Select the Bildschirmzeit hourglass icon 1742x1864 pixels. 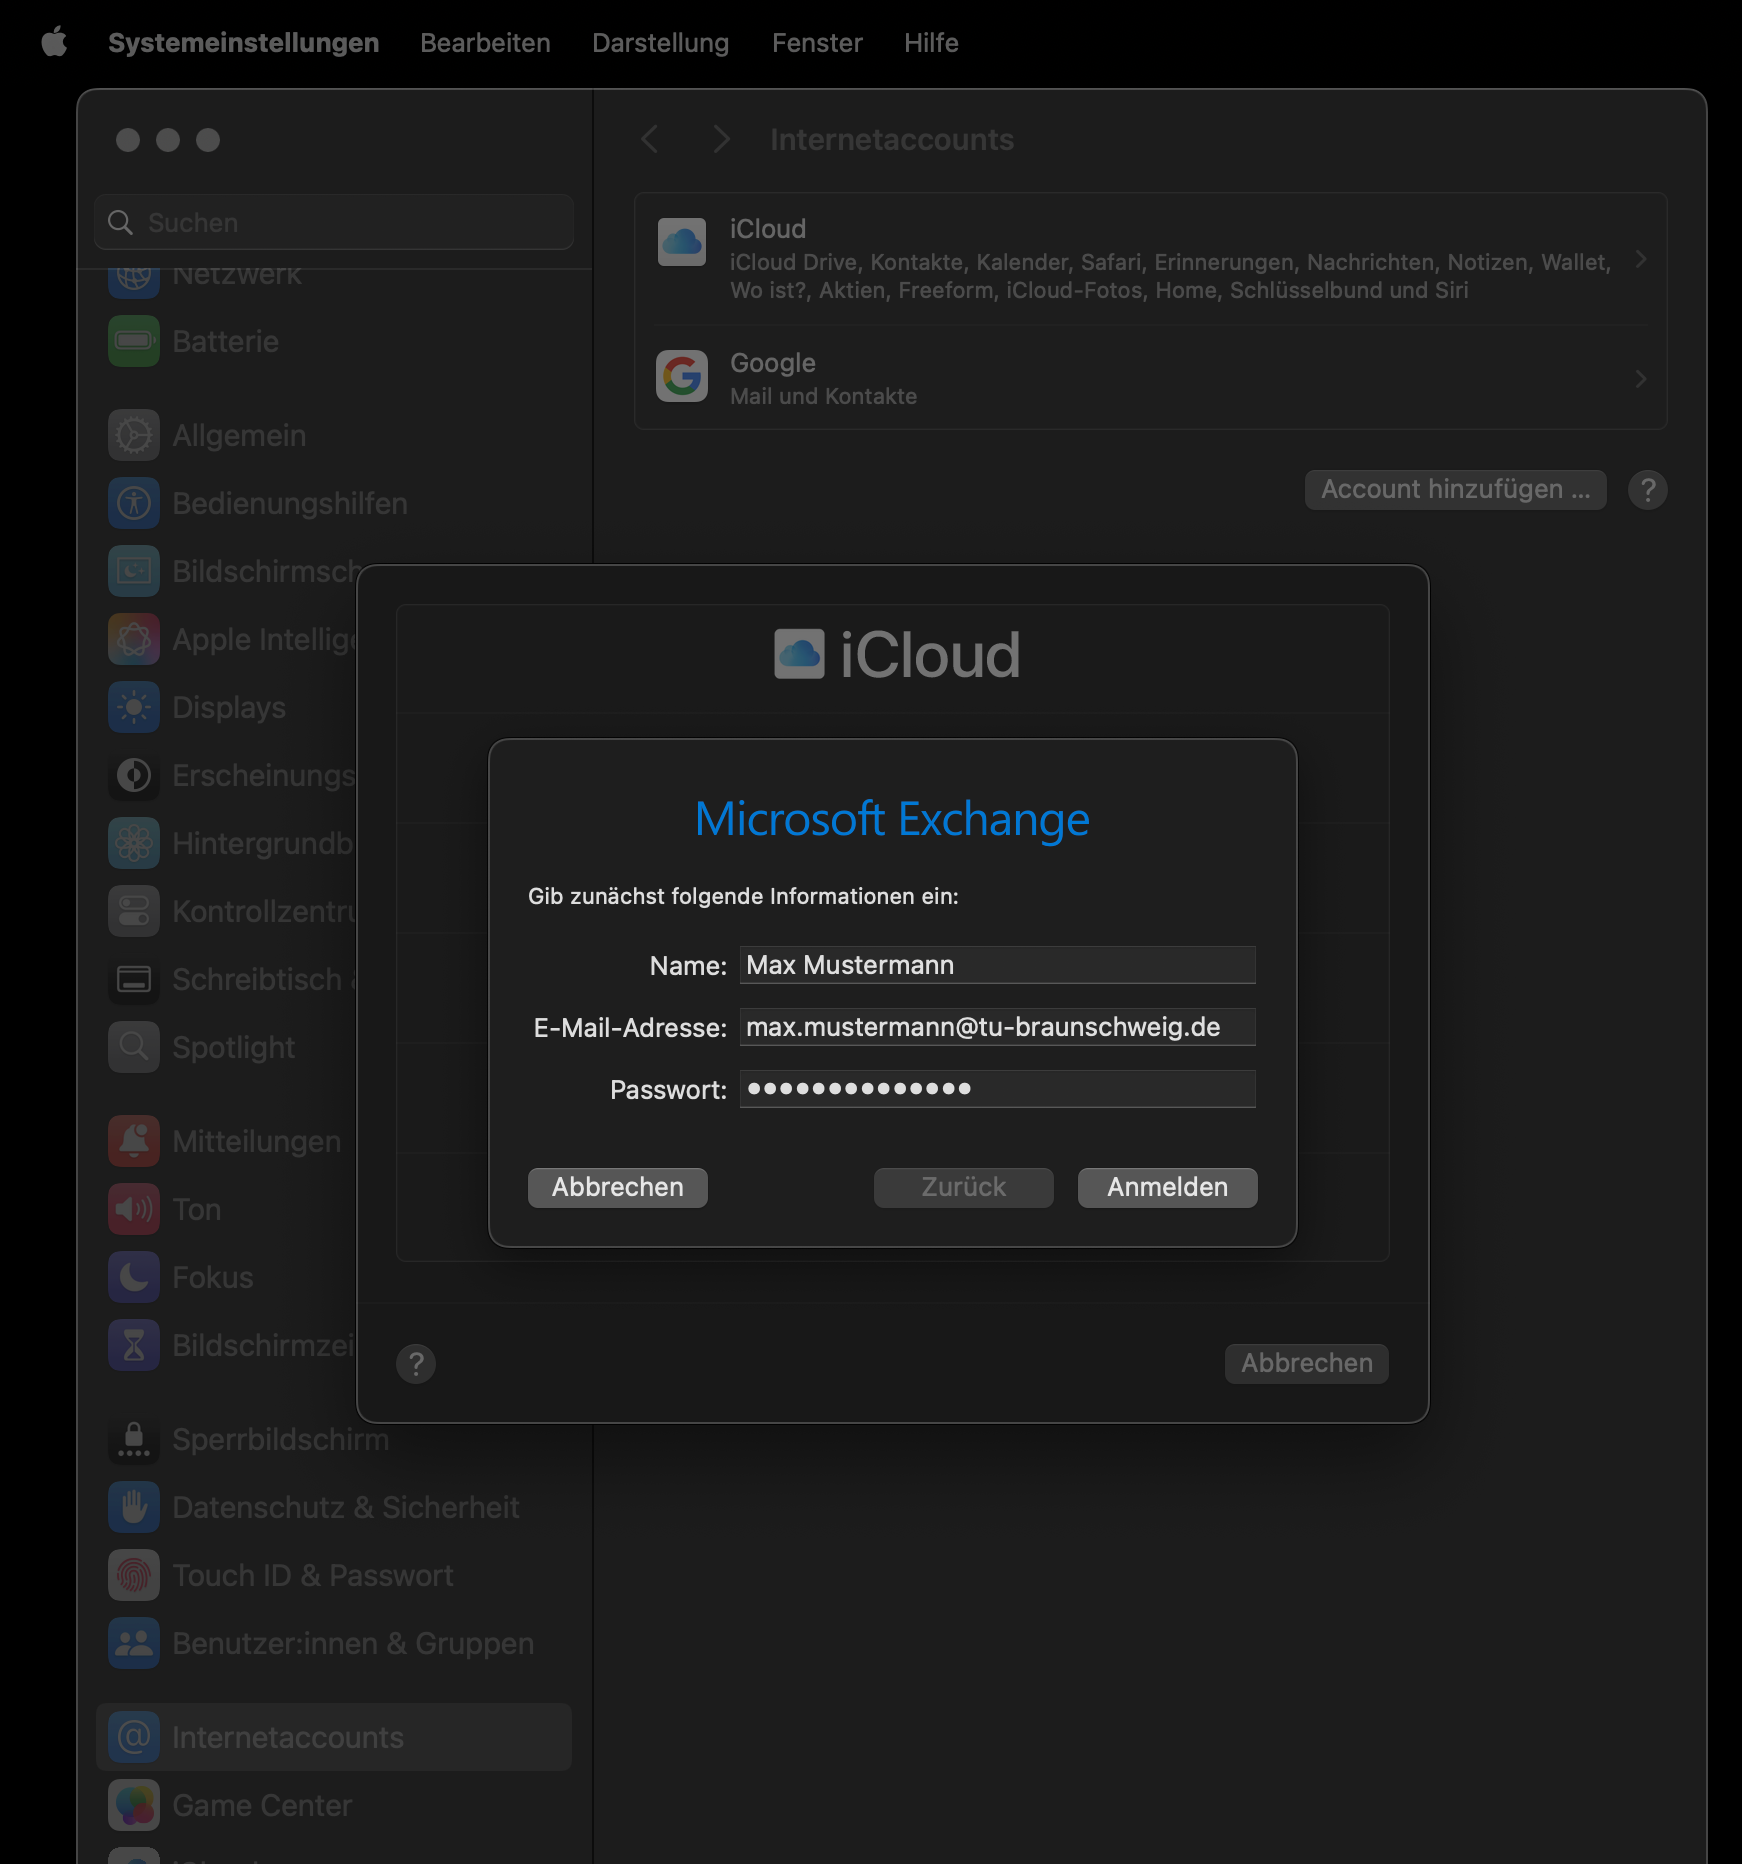(x=134, y=1345)
